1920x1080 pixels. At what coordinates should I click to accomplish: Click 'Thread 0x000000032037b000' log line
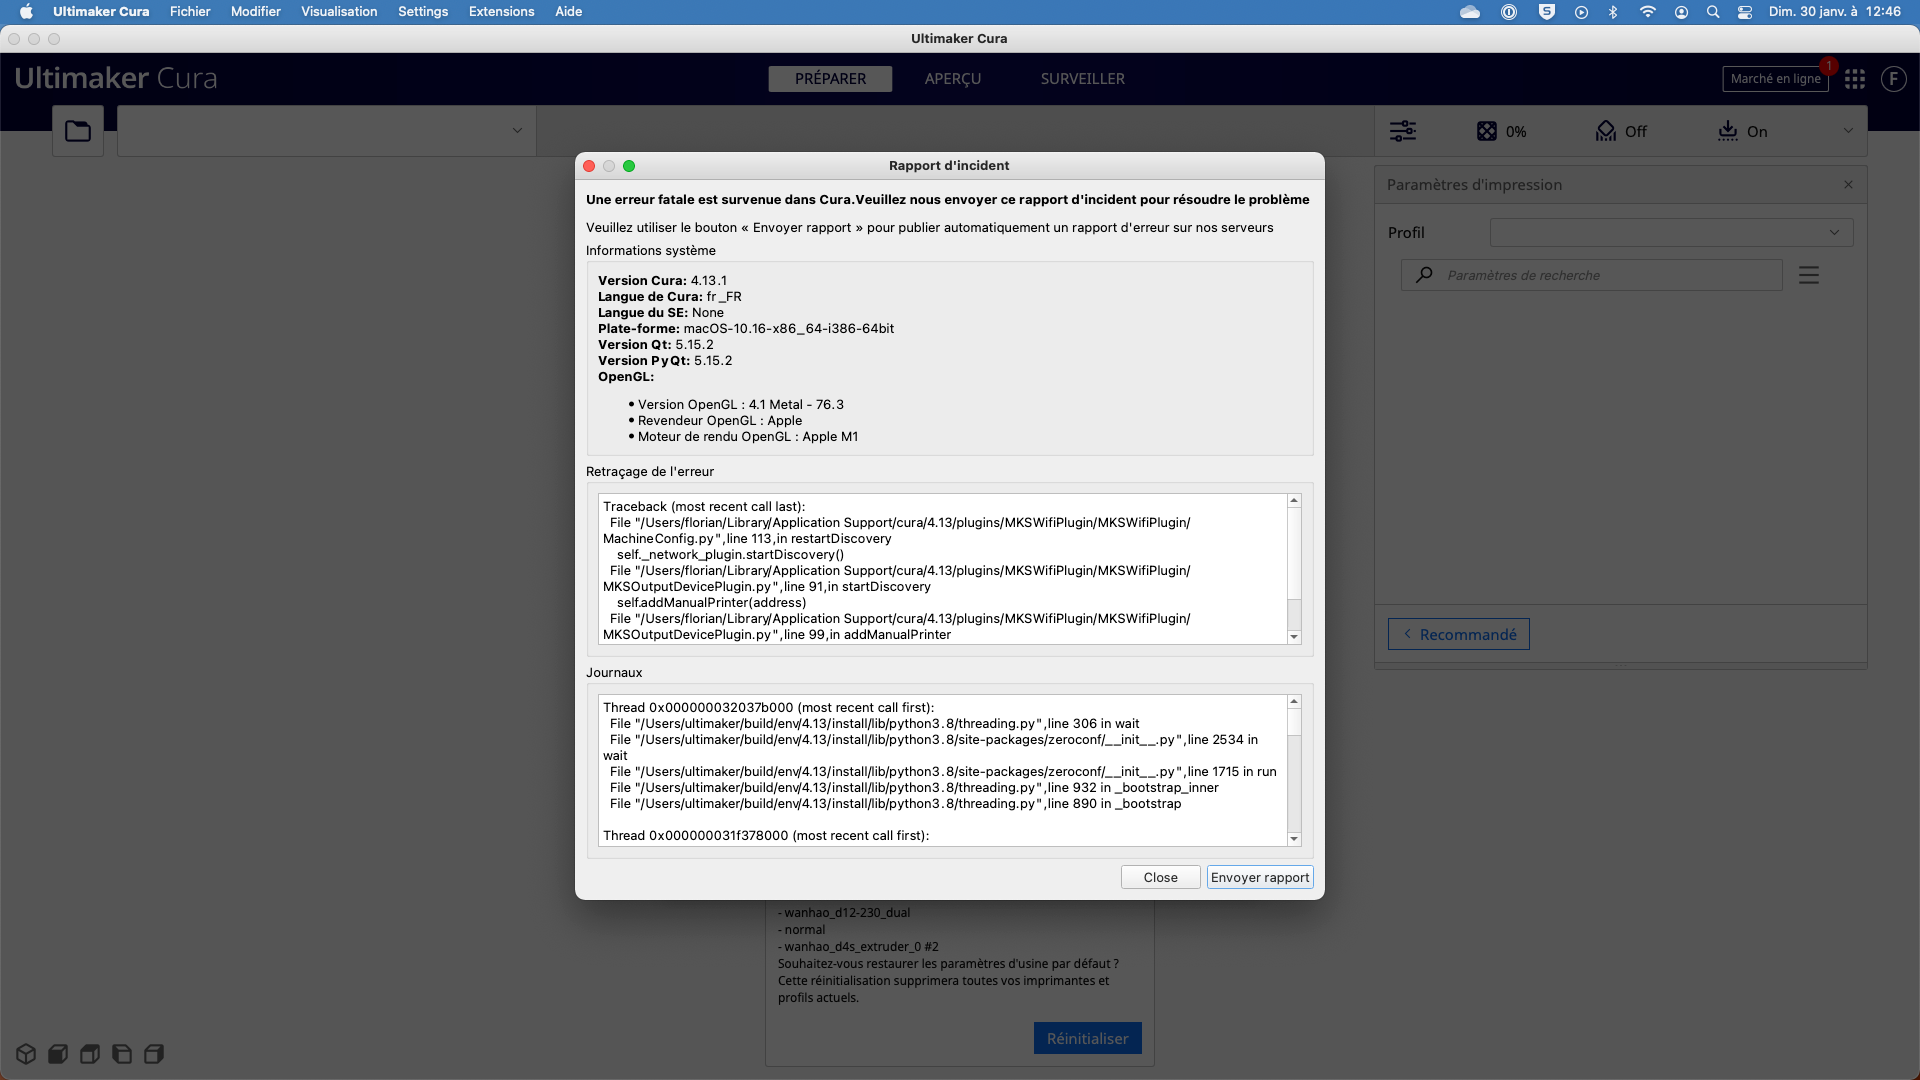[769, 708]
